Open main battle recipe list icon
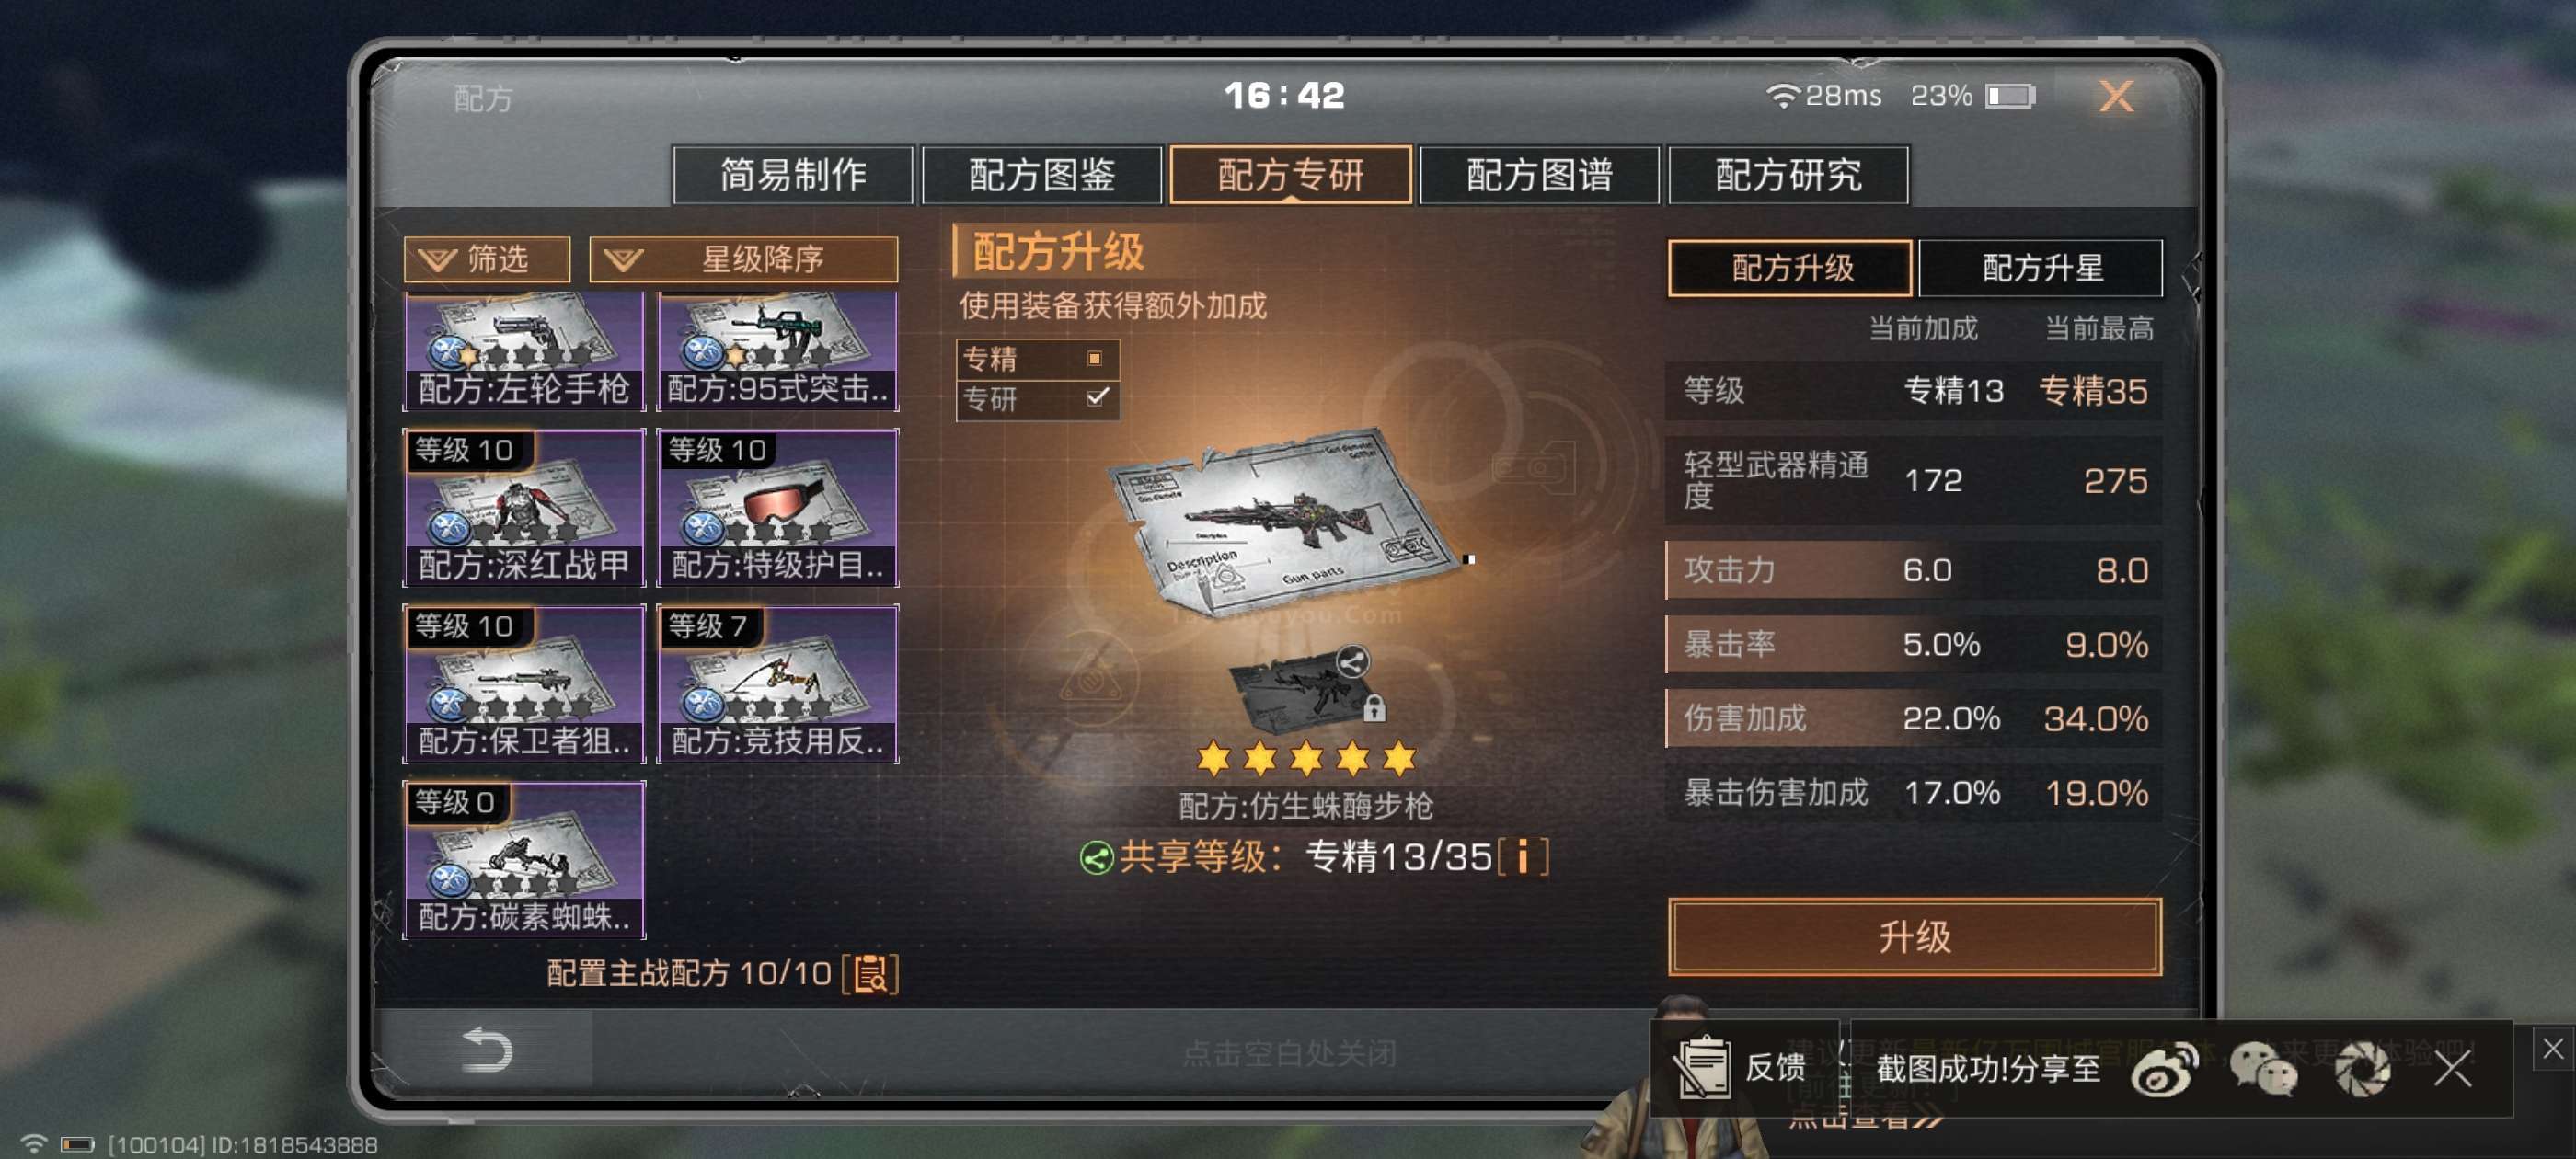 (x=870, y=973)
